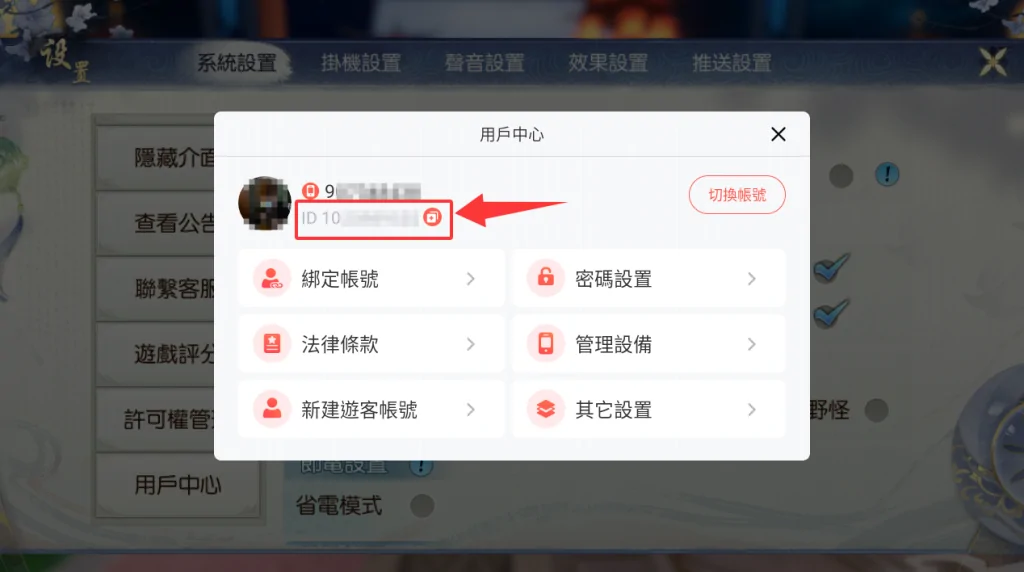Screen dimensions: 1024x572
Task: Switch to the 聲音設置 tab
Action: 485,63
